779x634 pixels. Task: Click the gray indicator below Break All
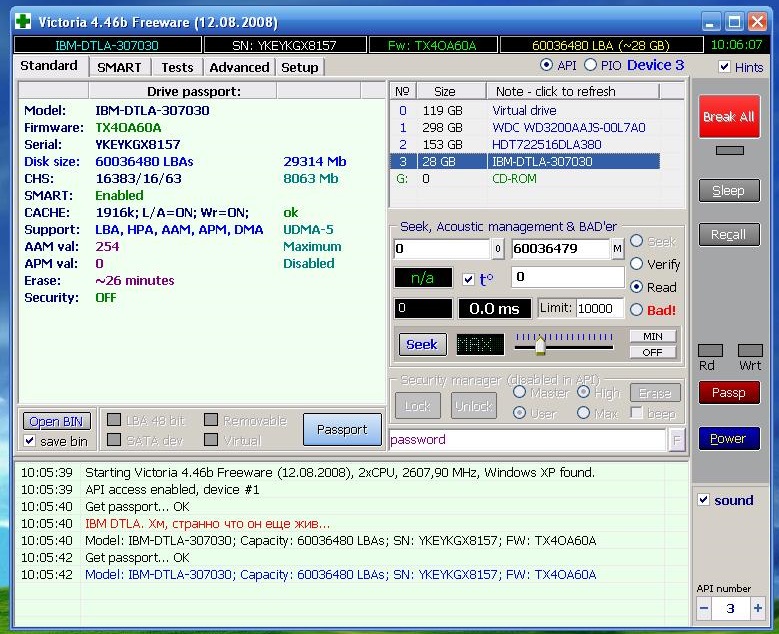tap(729, 151)
